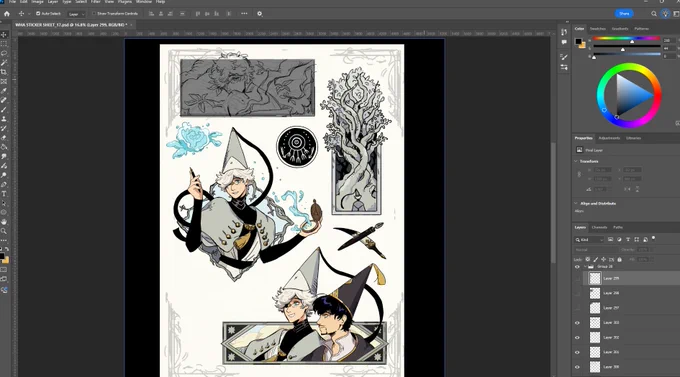
Task: Select the Eyedropper tool
Action: coord(4,91)
